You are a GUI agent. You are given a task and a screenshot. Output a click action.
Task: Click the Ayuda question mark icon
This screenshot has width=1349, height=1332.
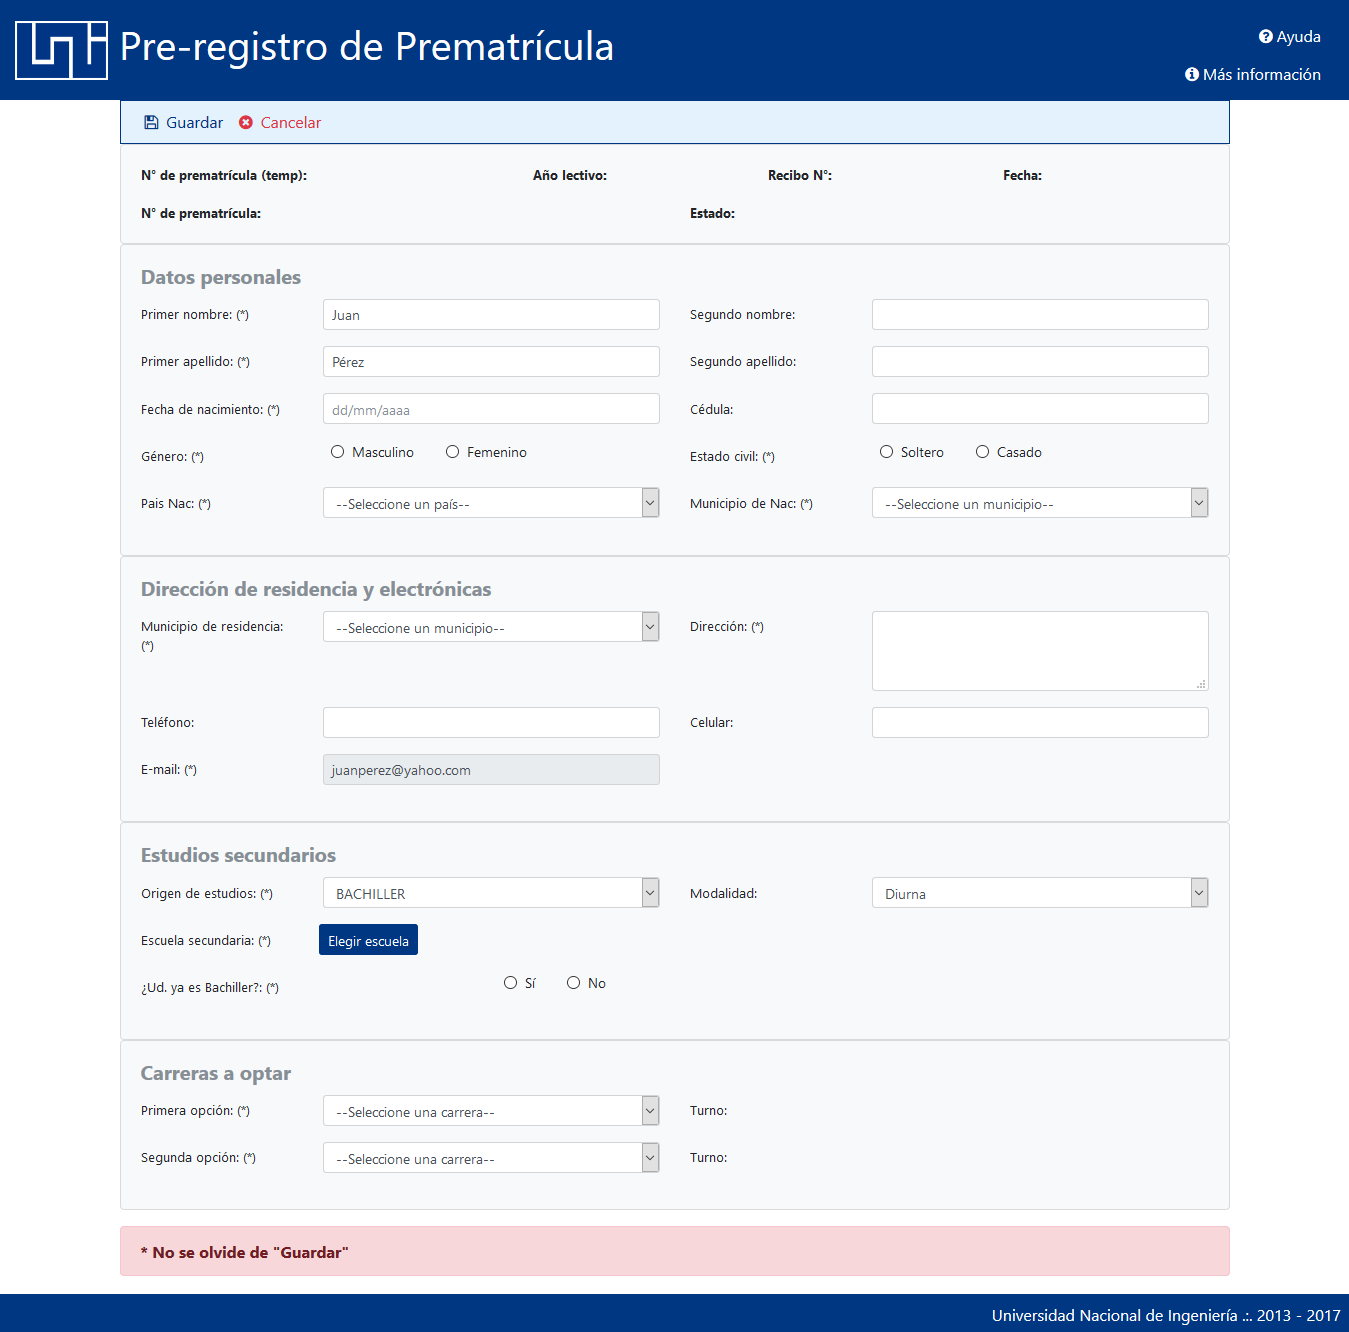point(1265,37)
